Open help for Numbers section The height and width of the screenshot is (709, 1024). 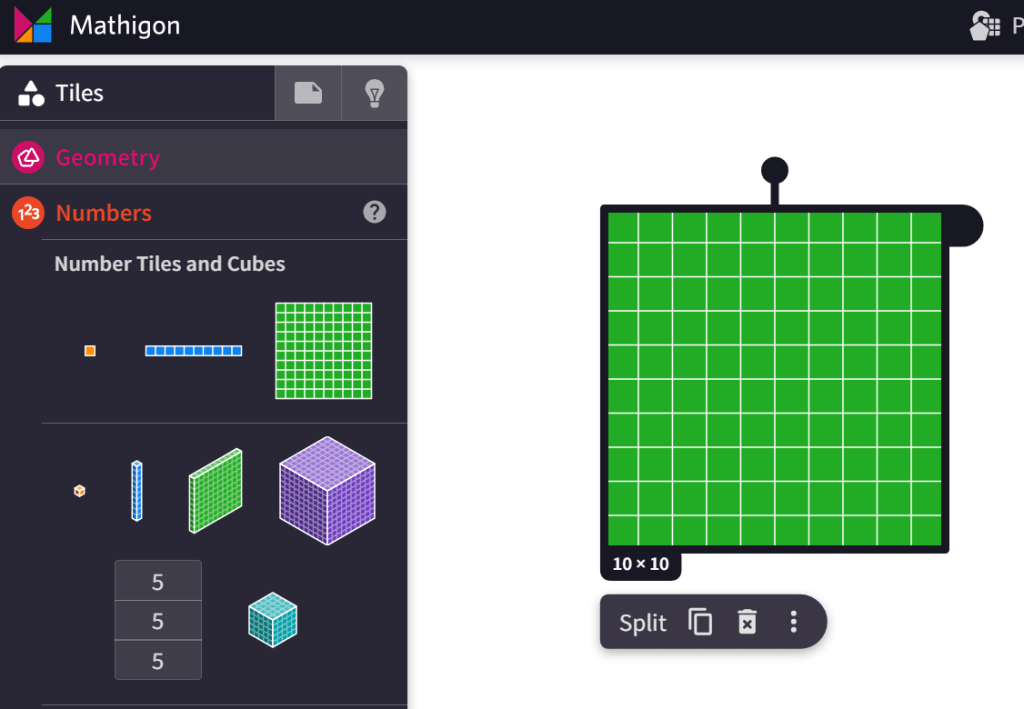[x=374, y=212]
